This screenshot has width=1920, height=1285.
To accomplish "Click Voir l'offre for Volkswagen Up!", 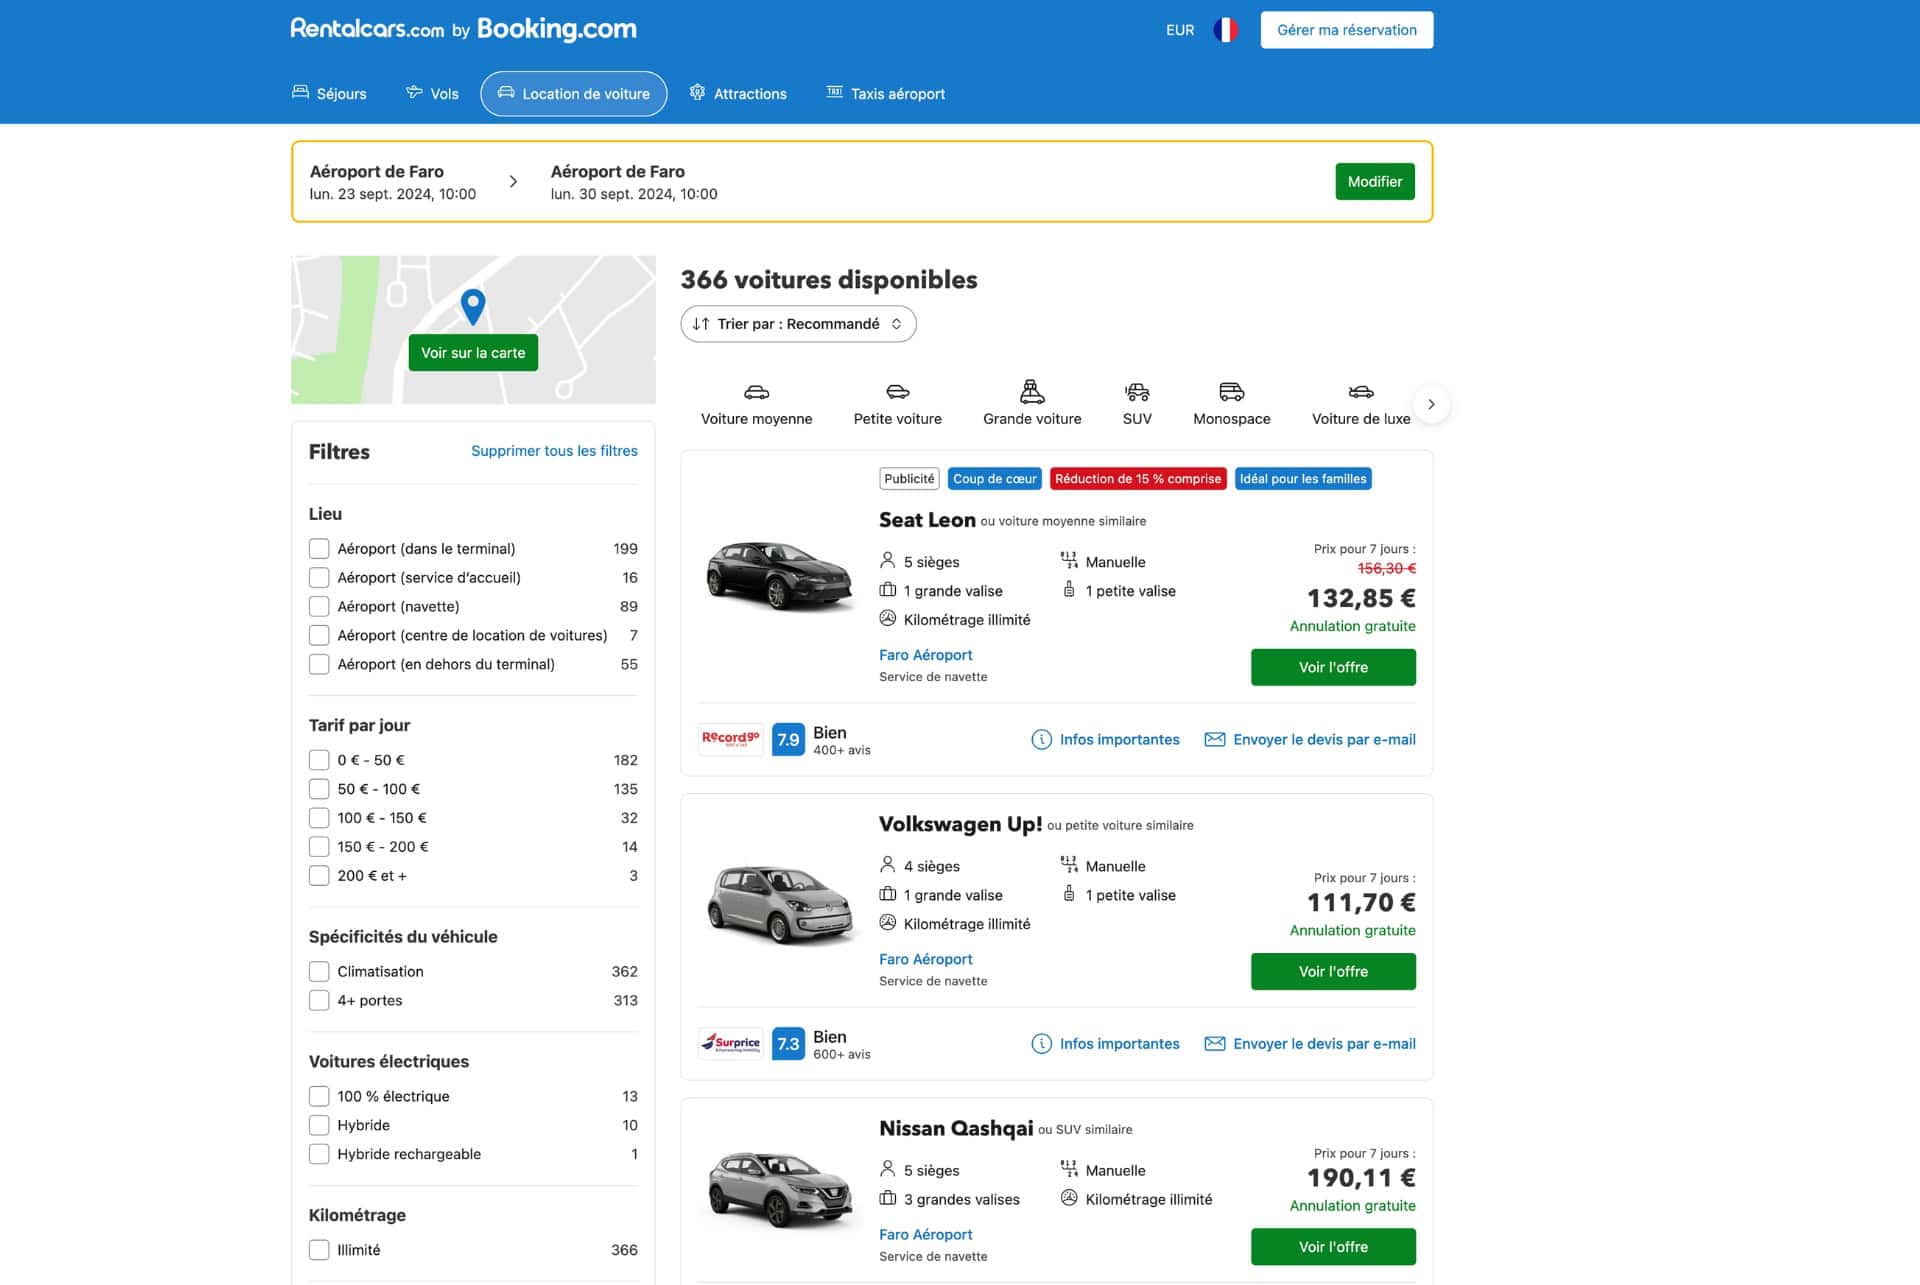I will pyautogui.click(x=1333, y=971).
